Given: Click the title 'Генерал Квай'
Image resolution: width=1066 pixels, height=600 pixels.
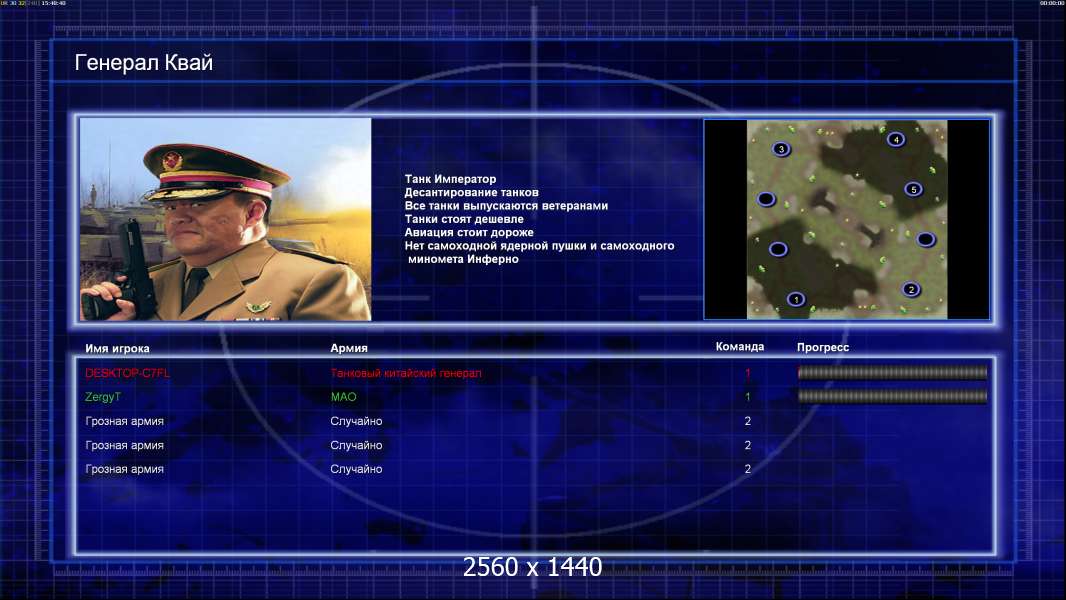Looking at the screenshot, I should coord(143,63).
